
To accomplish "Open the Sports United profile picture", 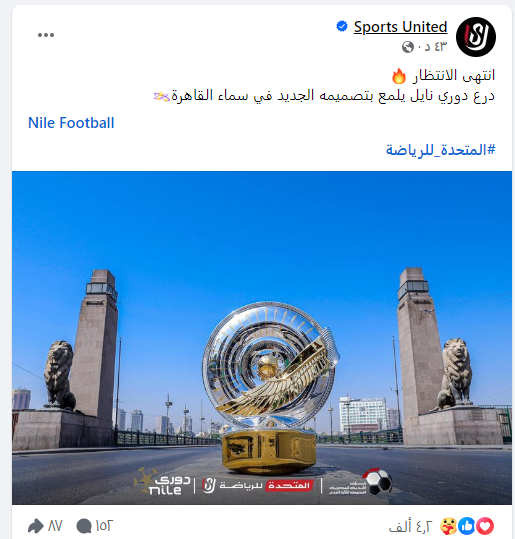I will click(475, 37).
